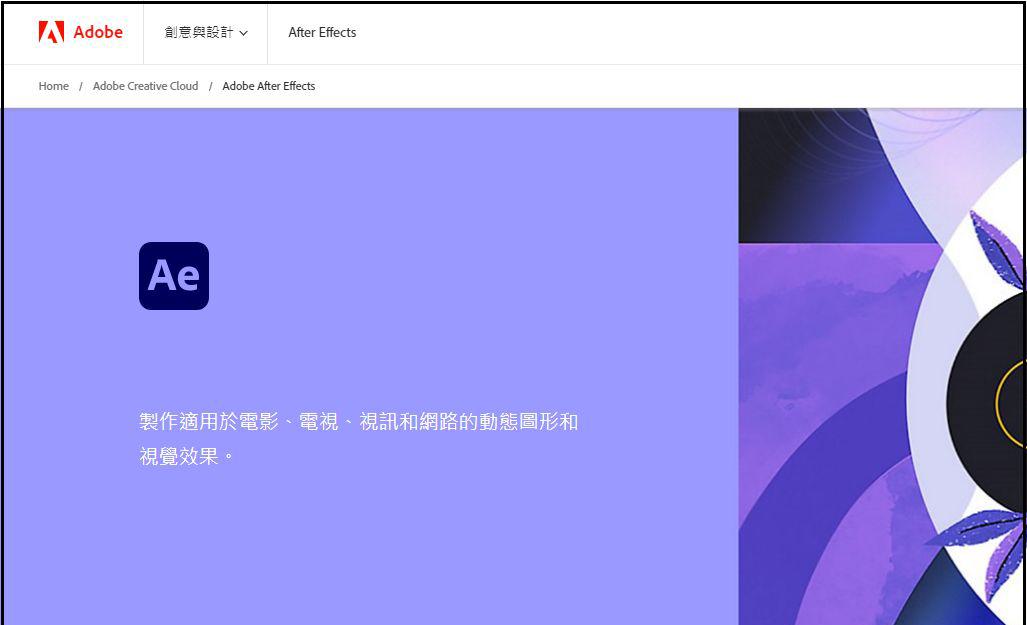
Task: Open the After Effects navigation item
Action: pos(322,32)
